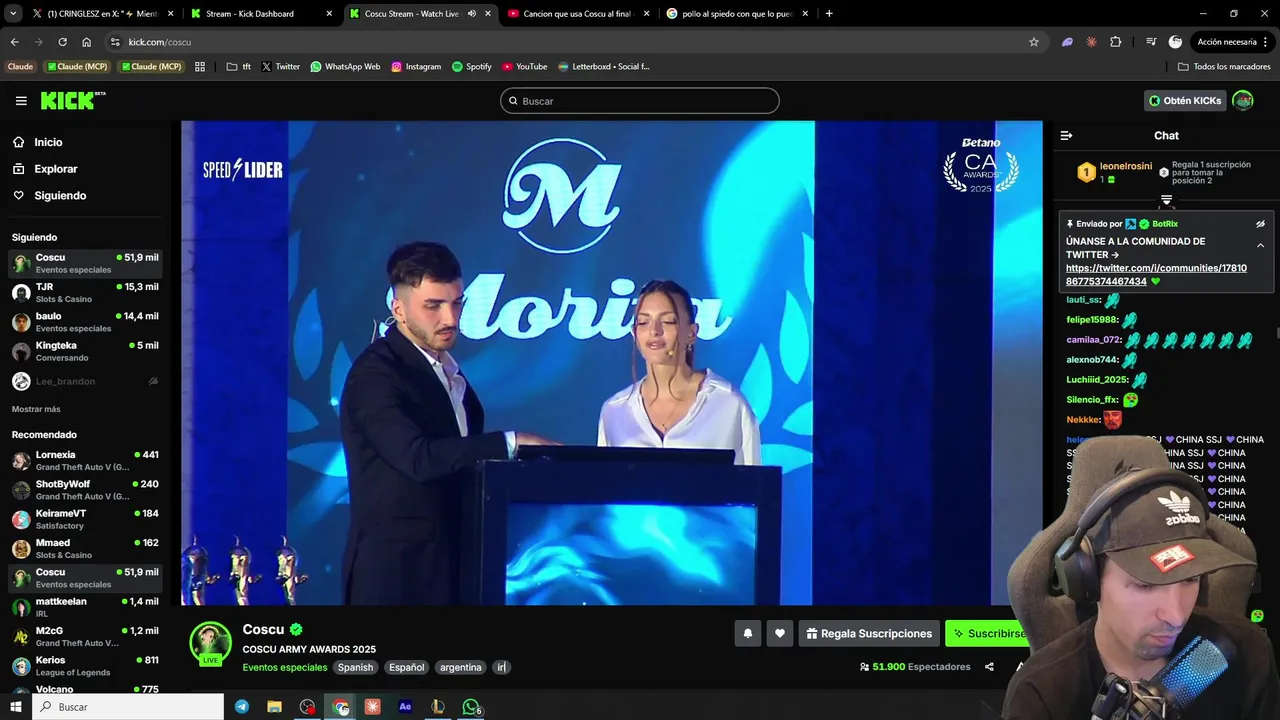Open the Chrome profile avatar
The width and height of the screenshot is (1280, 720).
coord(1175,42)
